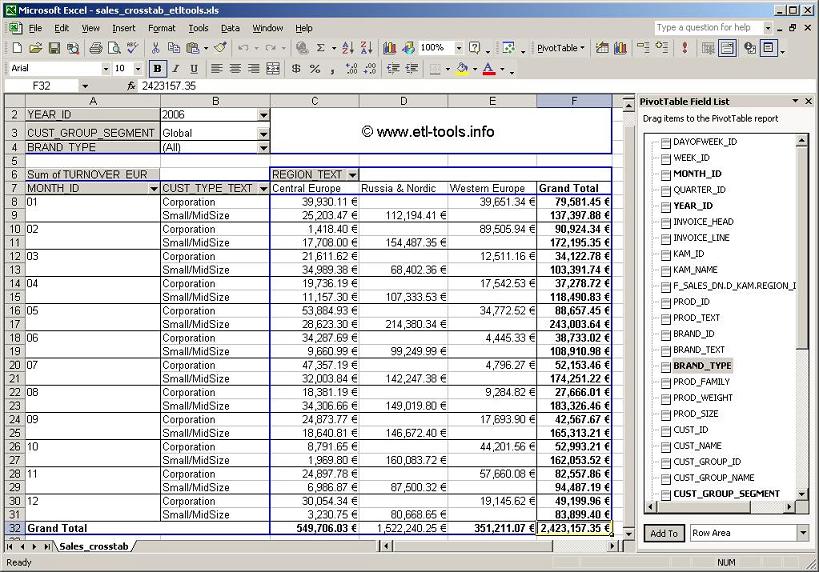Click the function fx icon in formula bar
The height and width of the screenshot is (572, 819).
click(131, 86)
